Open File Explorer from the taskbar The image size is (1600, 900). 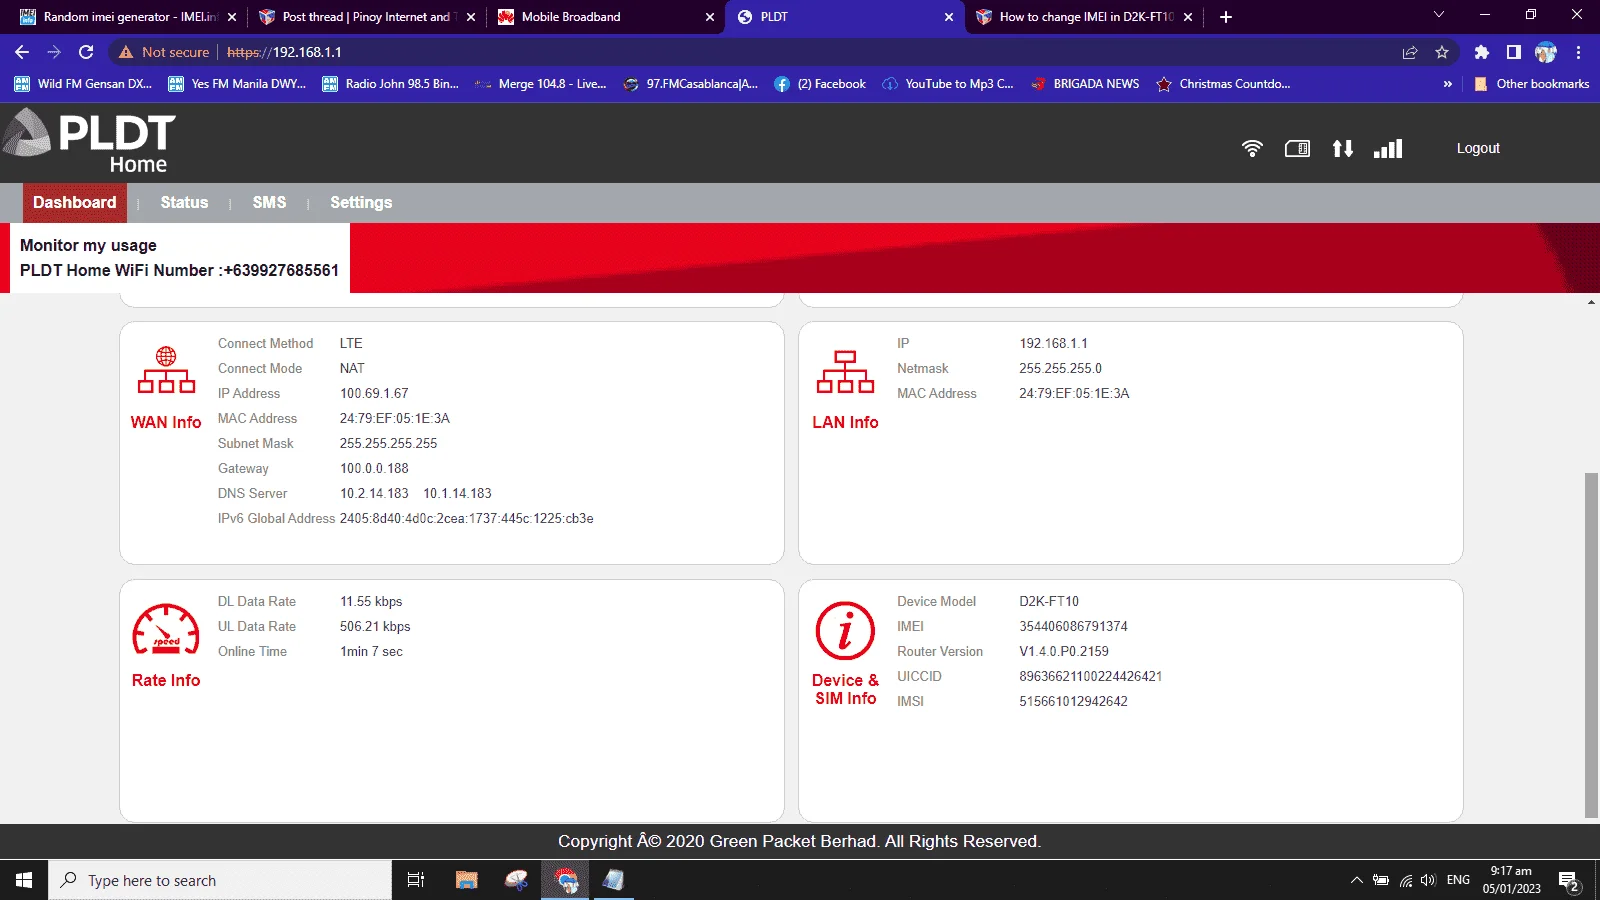click(466, 880)
